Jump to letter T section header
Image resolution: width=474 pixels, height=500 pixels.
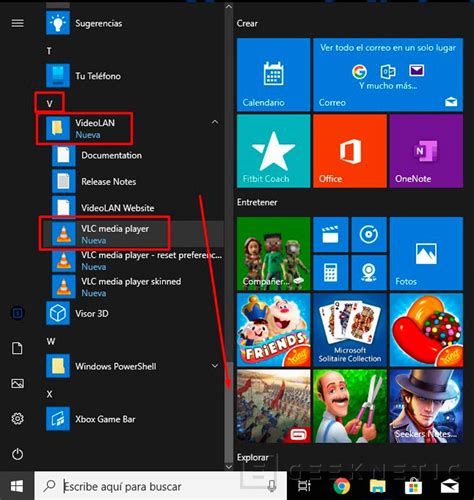(x=49, y=51)
